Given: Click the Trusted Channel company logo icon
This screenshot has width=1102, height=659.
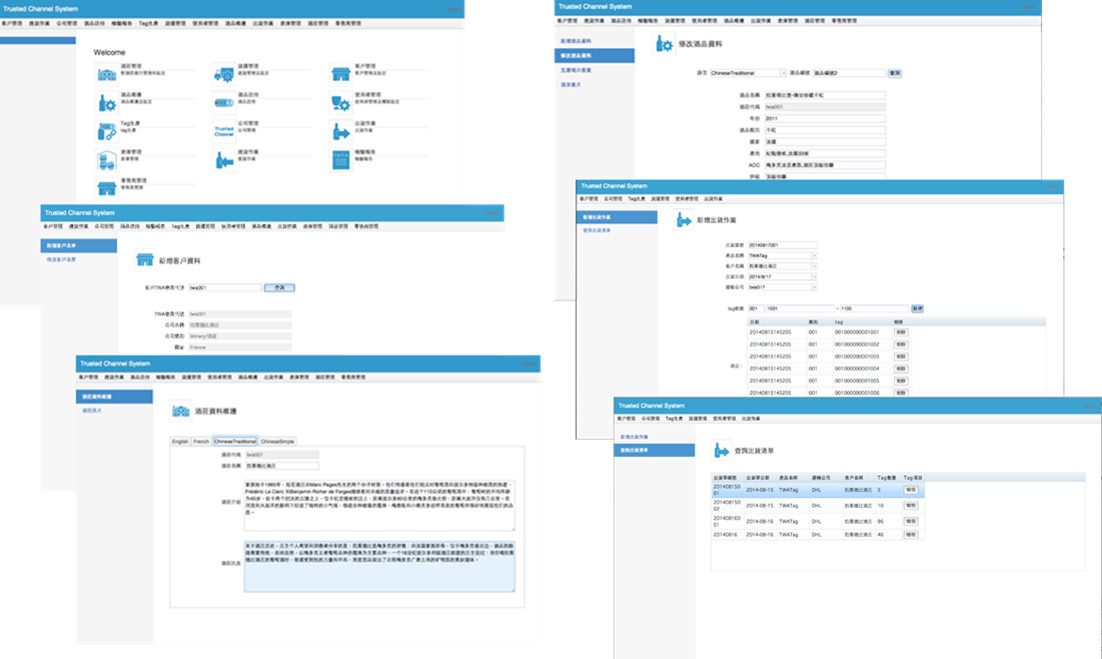Looking at the screenshot, I should (x=222, y=130).
